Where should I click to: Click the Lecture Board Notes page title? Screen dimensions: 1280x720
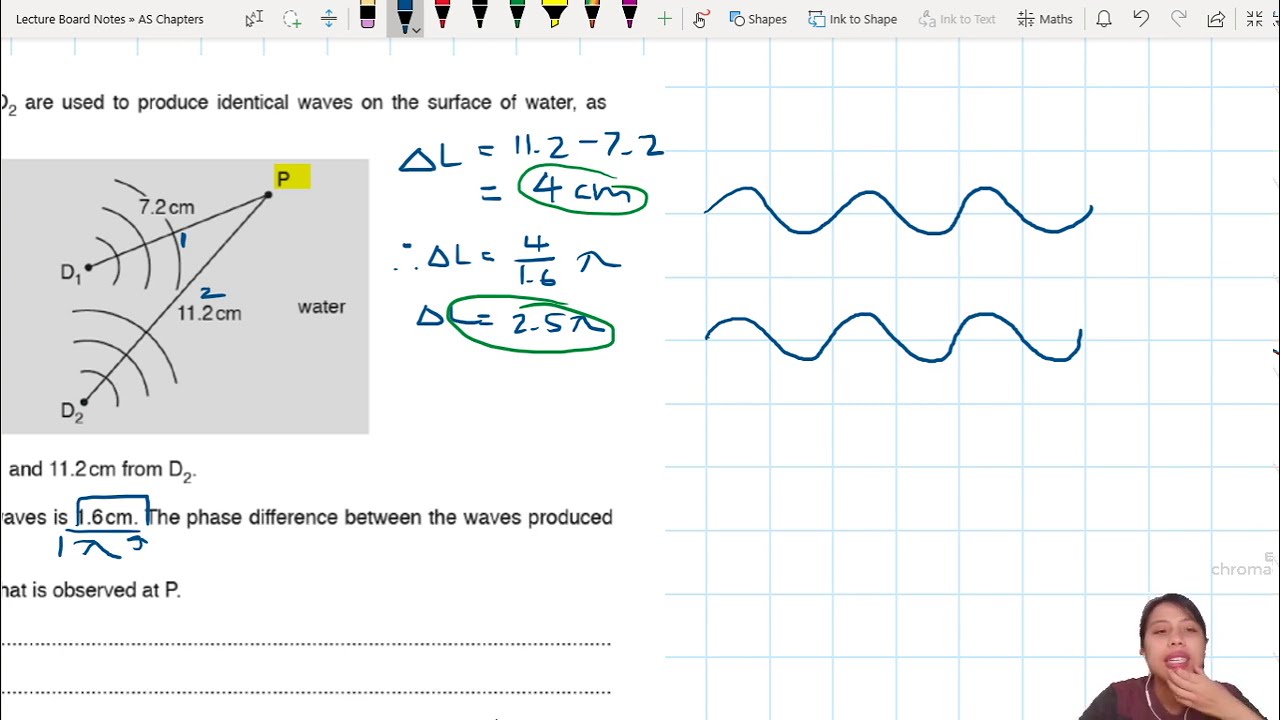coord(109,18)
